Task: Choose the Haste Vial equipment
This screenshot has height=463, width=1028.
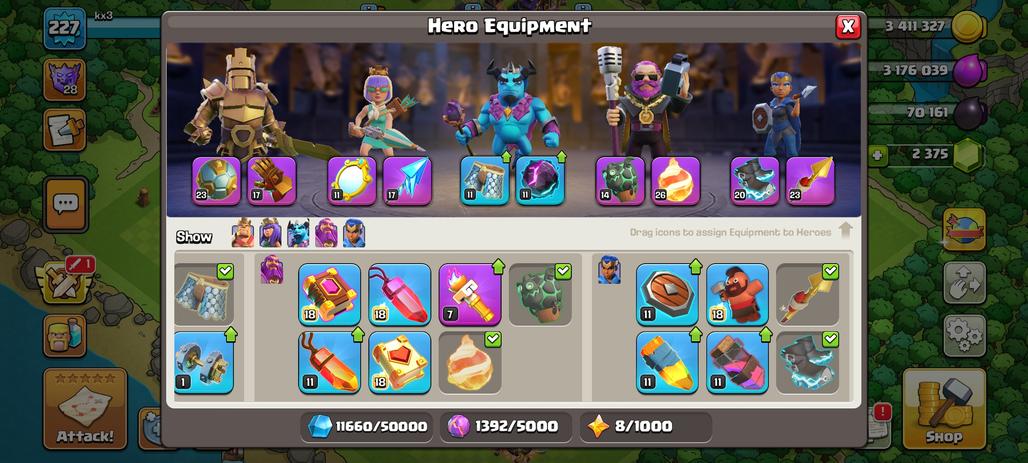Action: [738, 363]
